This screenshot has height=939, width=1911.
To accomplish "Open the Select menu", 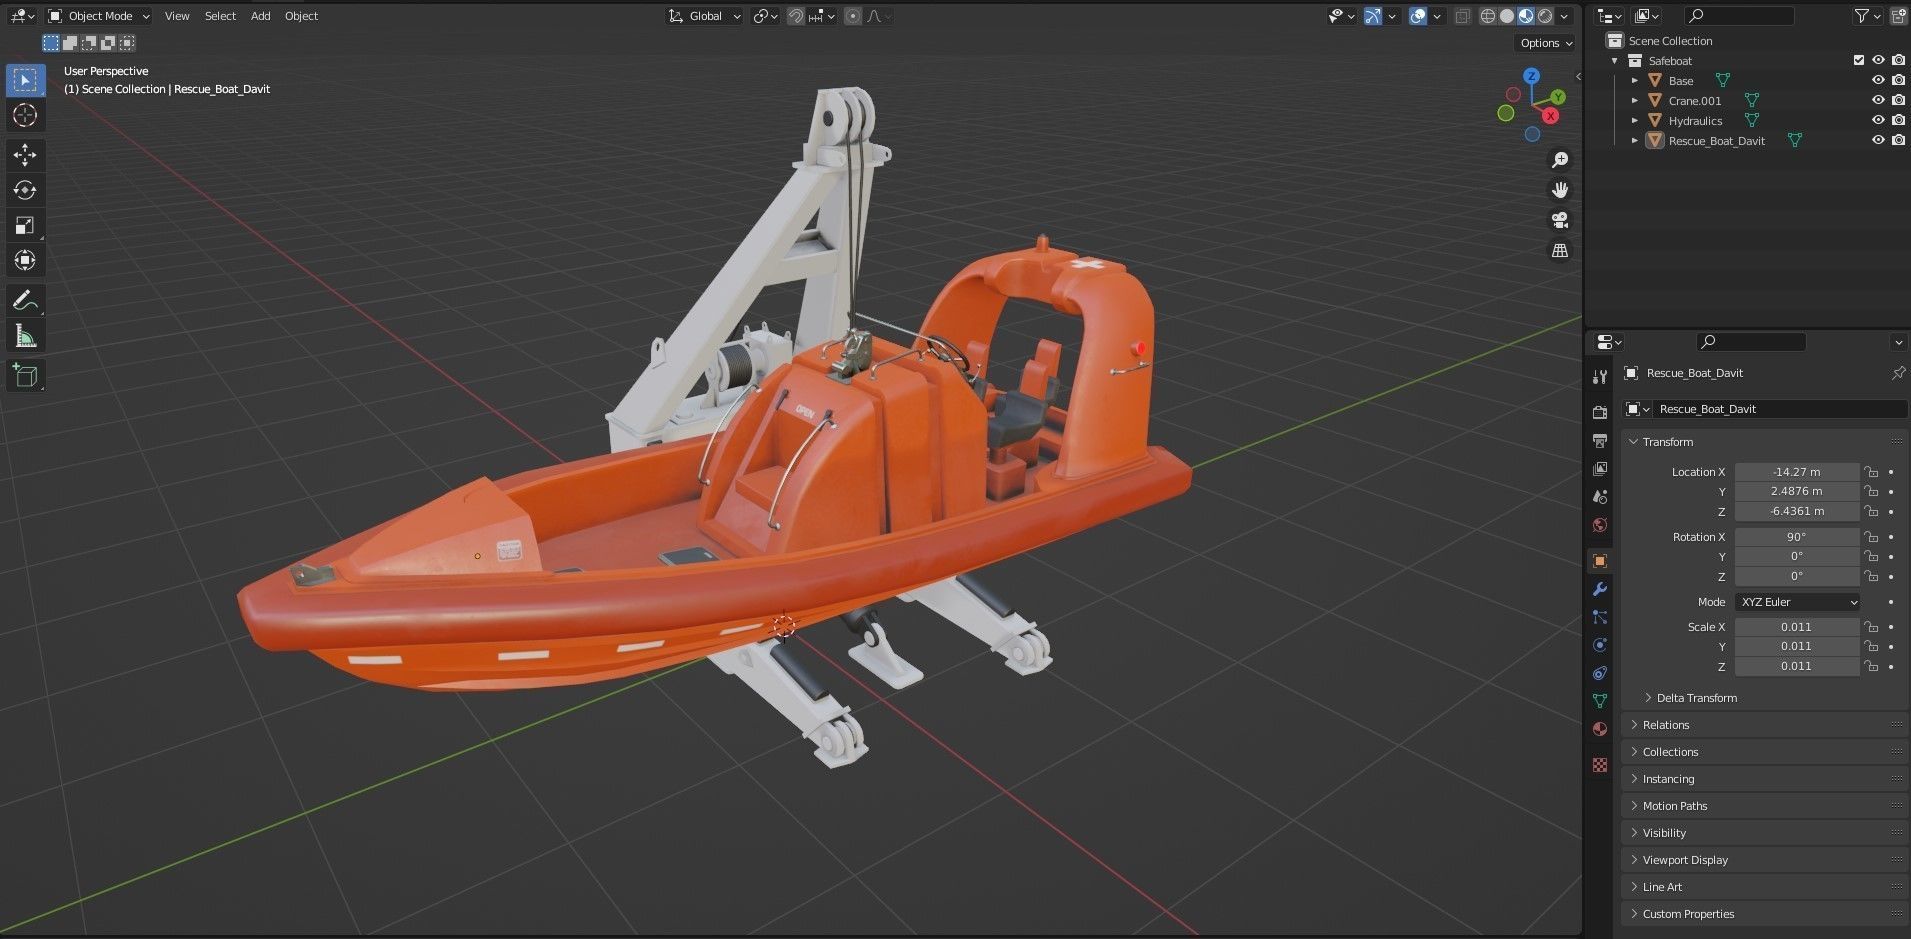I will [x=220, y=16].
